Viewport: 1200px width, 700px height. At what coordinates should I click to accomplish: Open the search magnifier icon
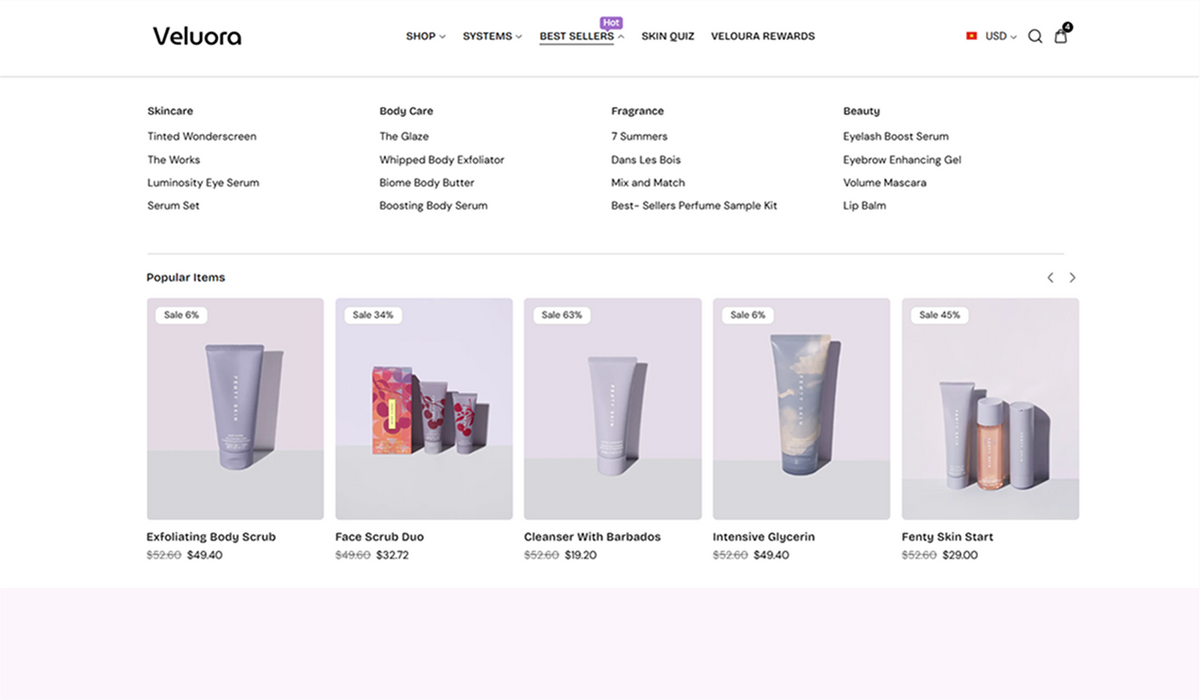[1035, 37]
